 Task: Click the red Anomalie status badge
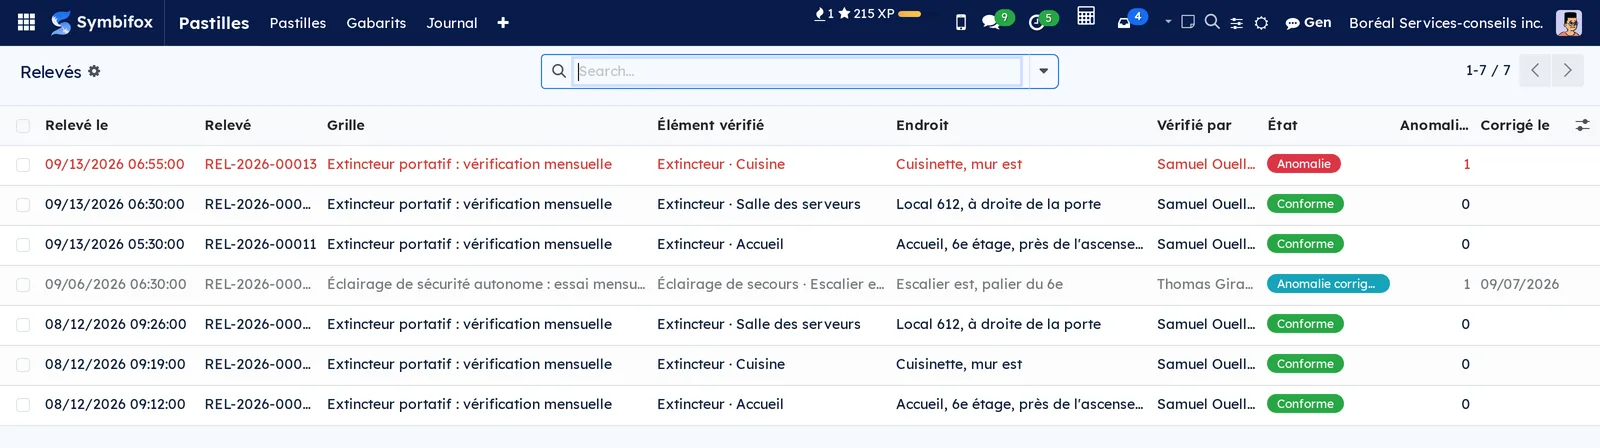point(1304,164)
